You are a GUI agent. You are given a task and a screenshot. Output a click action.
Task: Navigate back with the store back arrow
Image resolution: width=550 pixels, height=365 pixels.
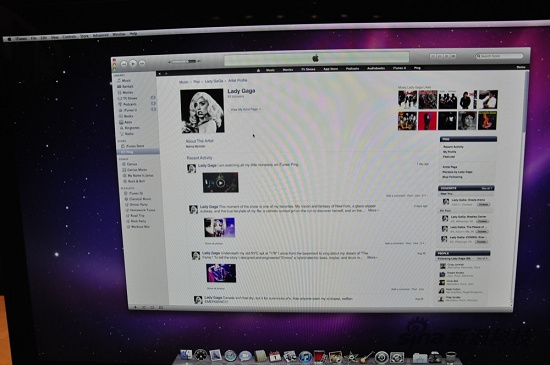tap(160, 74)
